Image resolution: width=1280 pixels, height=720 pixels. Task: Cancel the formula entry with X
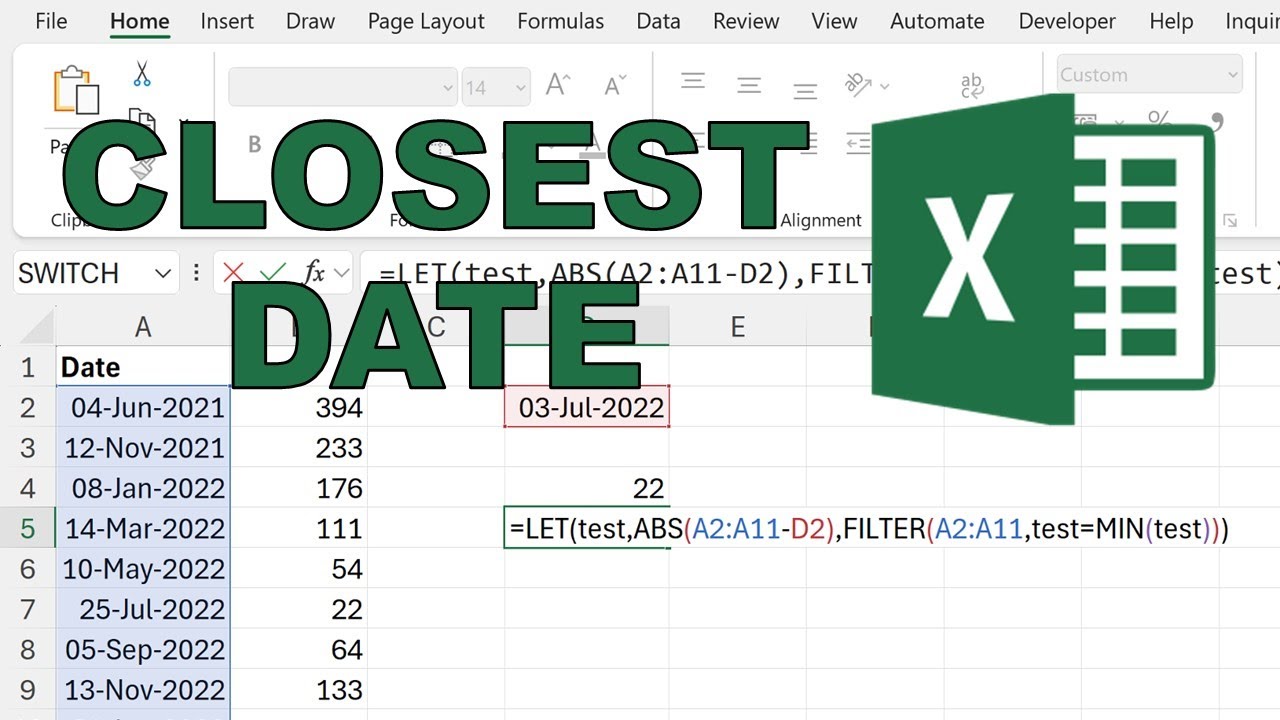tap(234, 273)
